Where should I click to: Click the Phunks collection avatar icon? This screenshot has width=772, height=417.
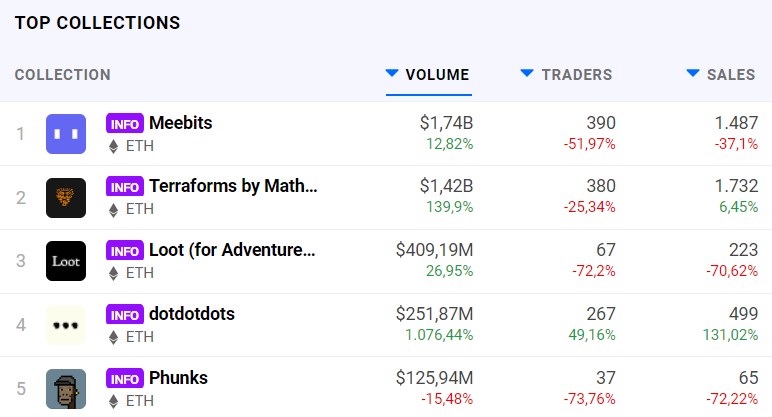point(66,389)
